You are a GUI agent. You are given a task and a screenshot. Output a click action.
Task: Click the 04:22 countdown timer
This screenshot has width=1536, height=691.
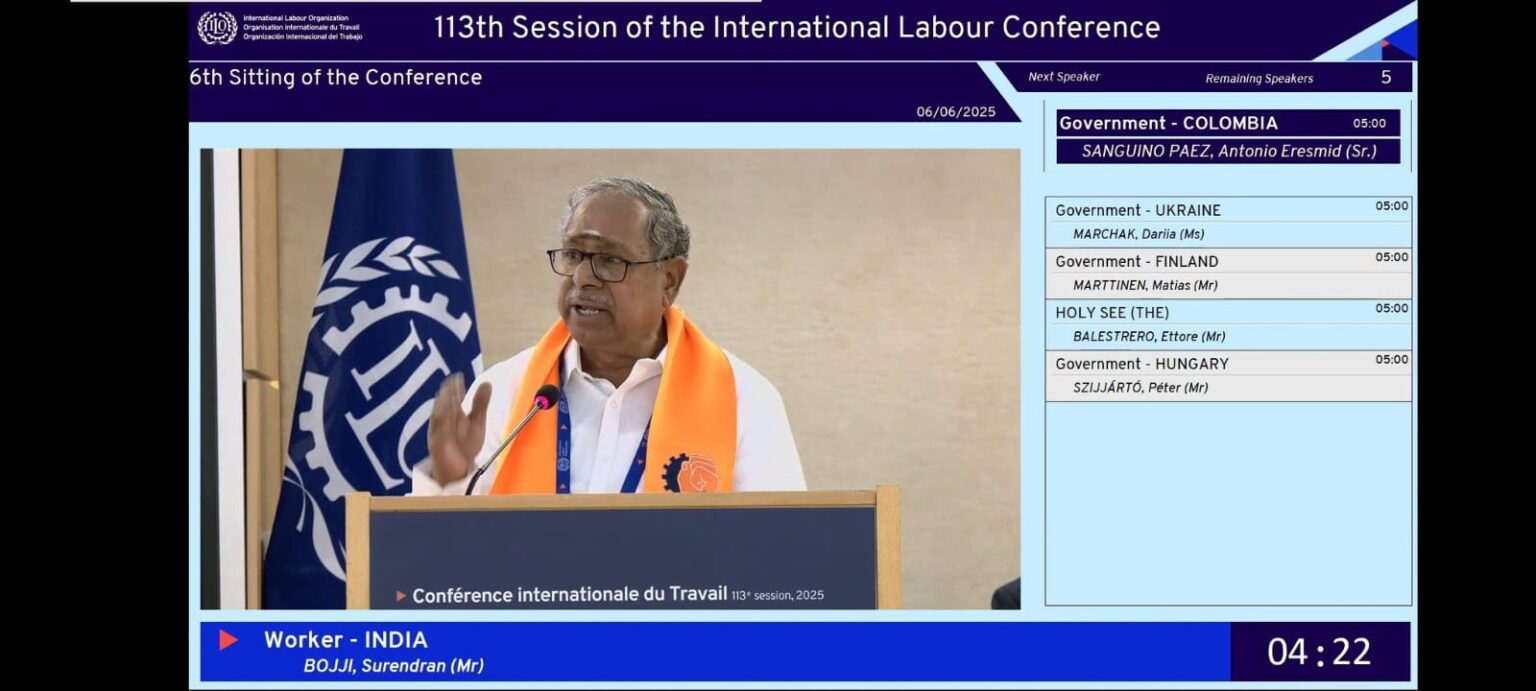[x=1319, y=652]
